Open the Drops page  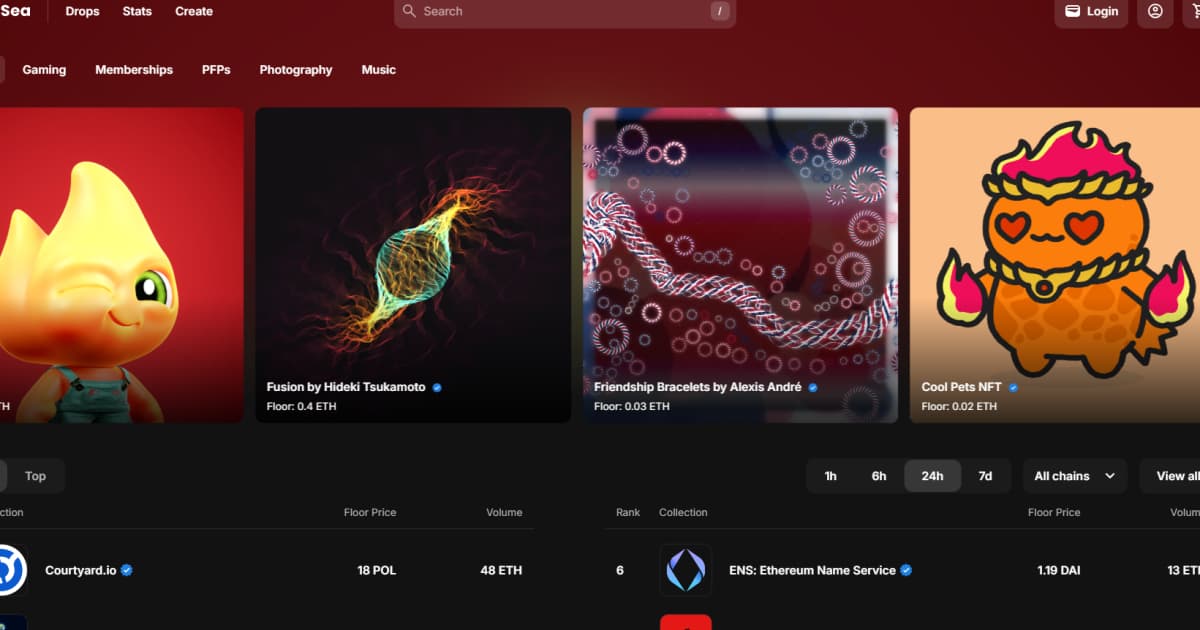82,11
